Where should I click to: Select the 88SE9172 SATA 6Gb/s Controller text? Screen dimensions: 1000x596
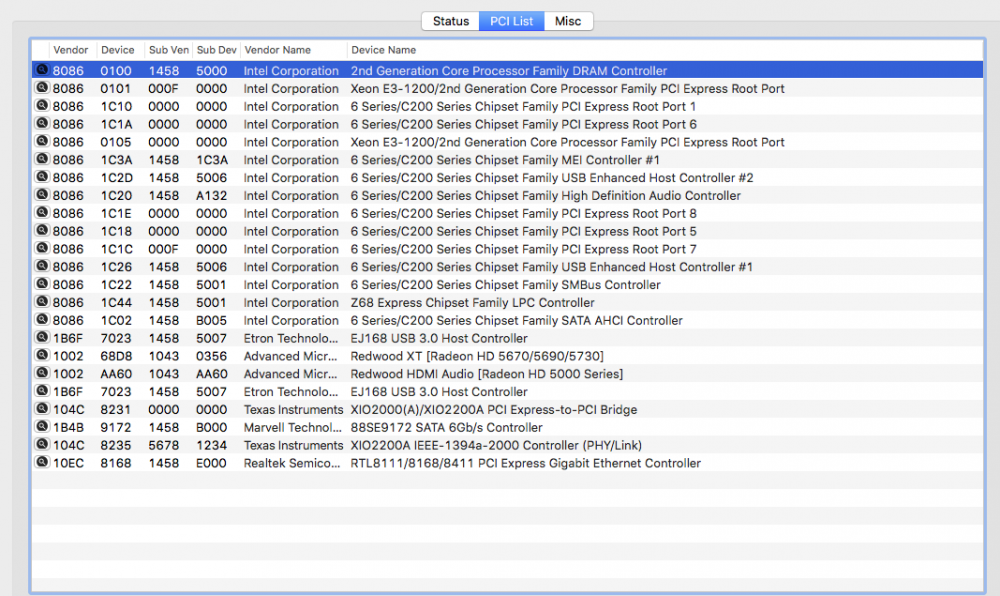coord(446,428)
